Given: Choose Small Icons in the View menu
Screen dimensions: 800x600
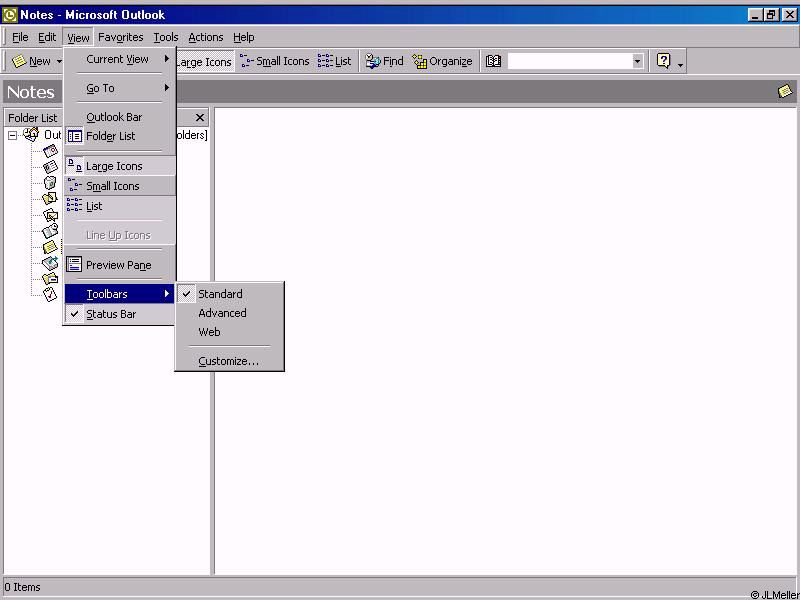Looking at the screenshot, I should (120, 186).
